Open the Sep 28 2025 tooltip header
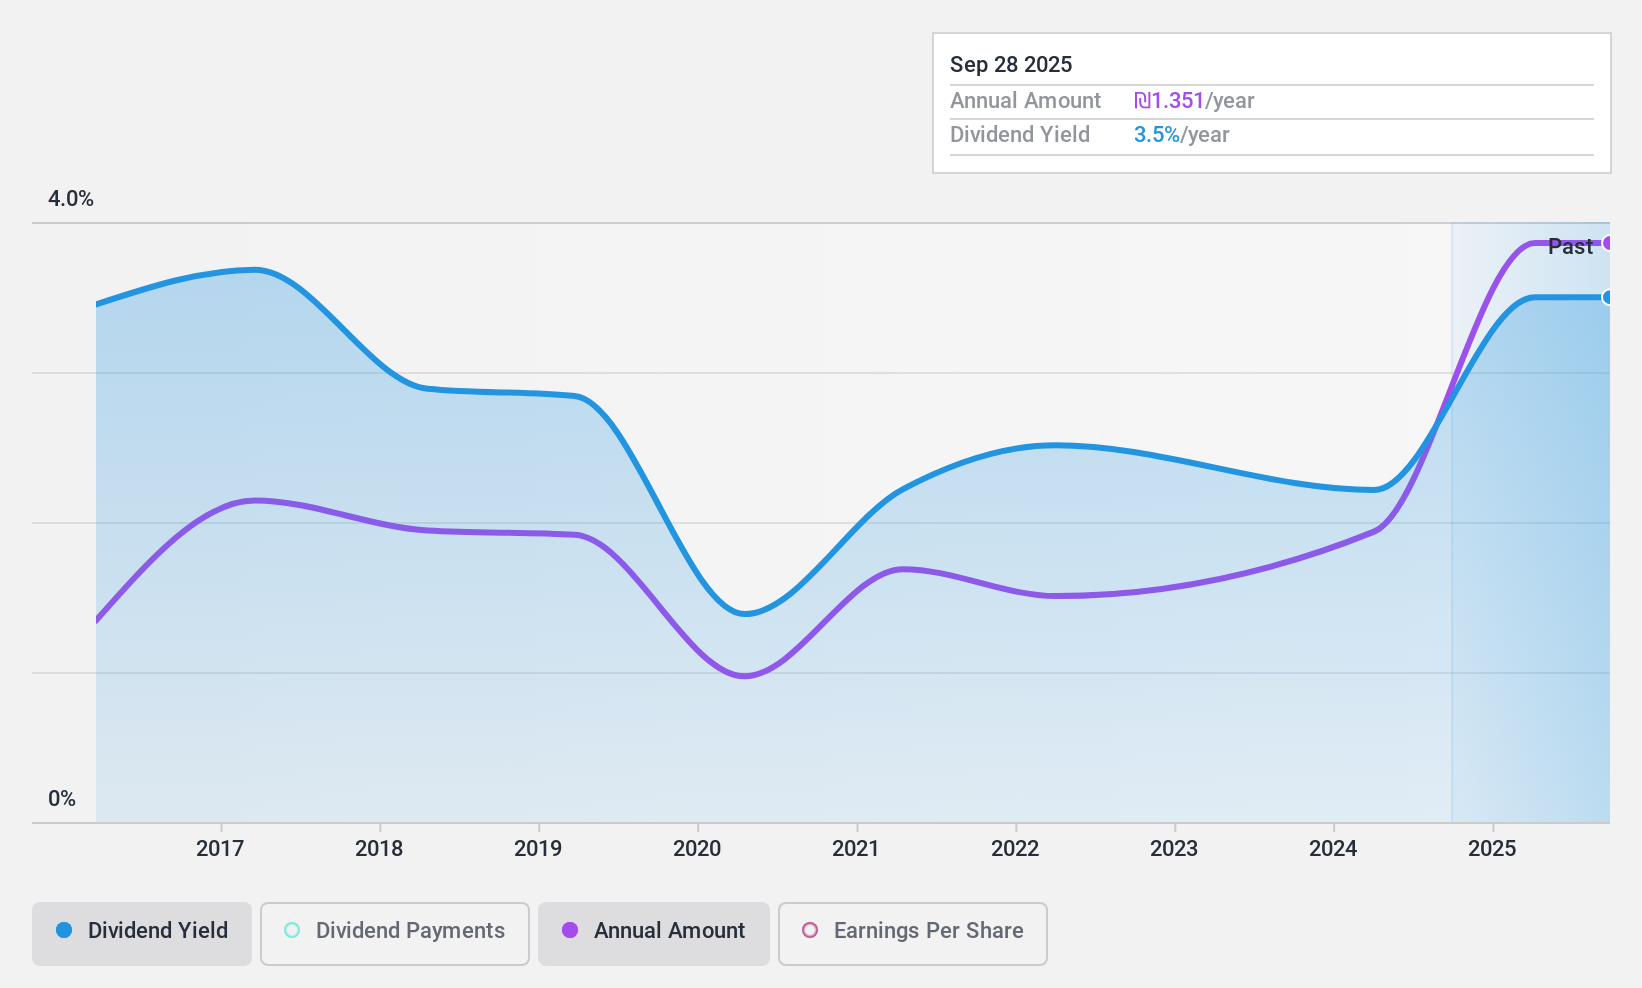Viewport: 1642px width, 988px height. [x=1011, y=64]
